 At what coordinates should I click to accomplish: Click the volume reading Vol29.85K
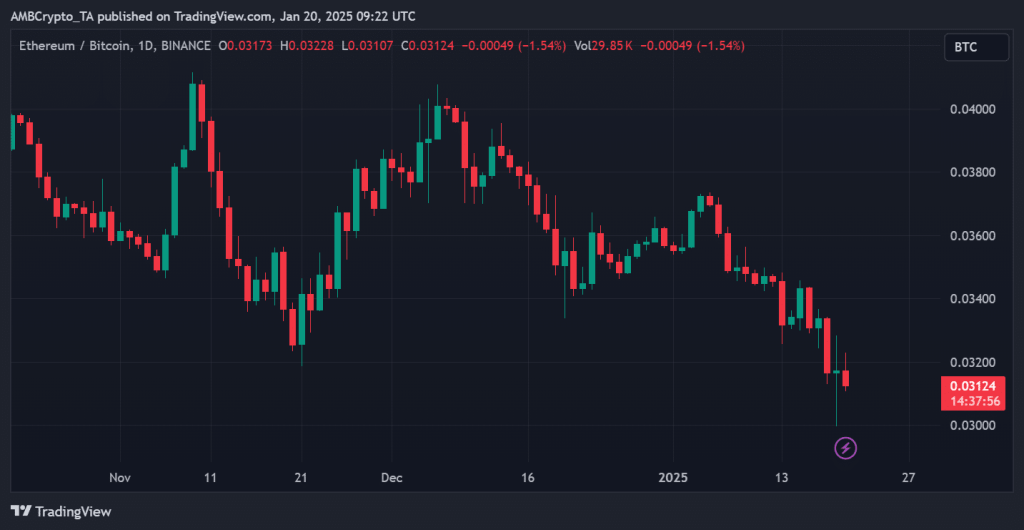(603, 46)
